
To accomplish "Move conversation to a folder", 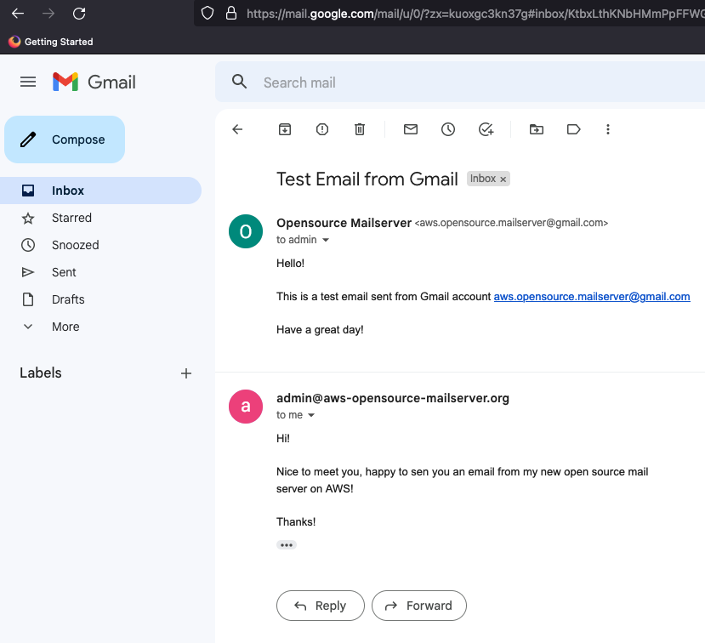I will click(536, 130).
